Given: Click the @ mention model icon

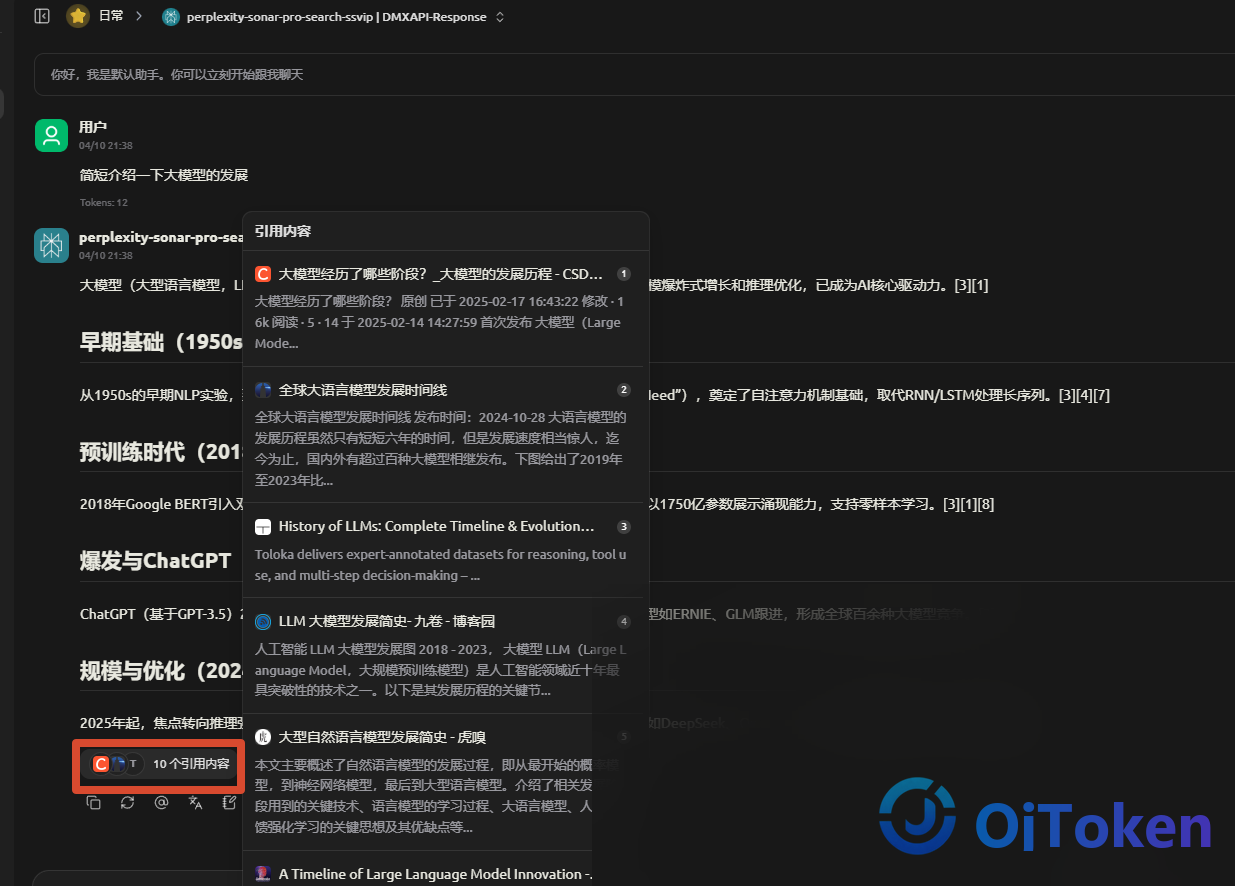Looking at the screenshot, I should 161,802.
